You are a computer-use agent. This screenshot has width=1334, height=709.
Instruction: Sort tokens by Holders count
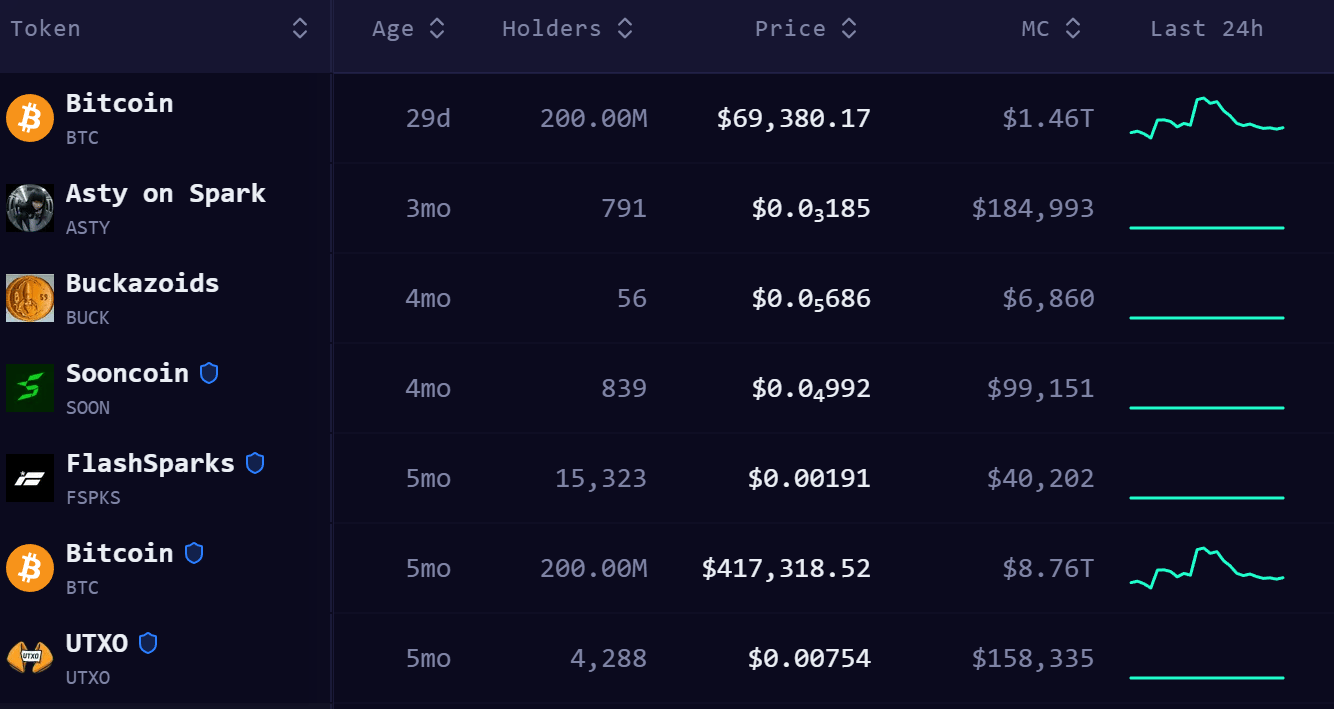[x=625, y=29]
